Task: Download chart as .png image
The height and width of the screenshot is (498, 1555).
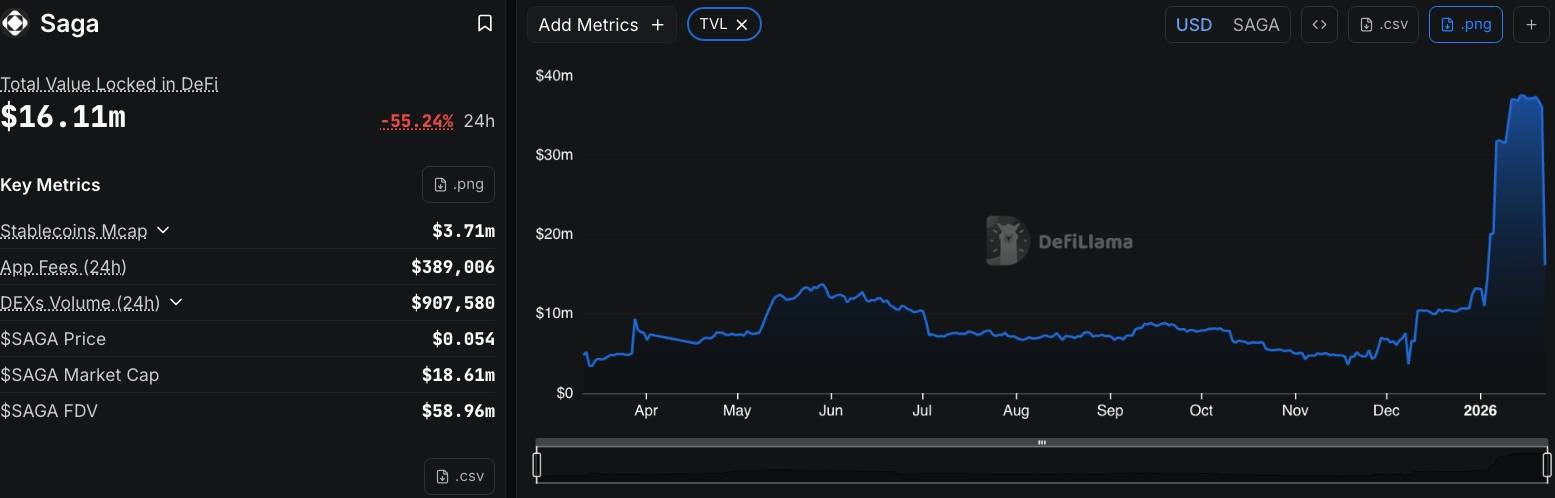Action: click(1465, 25)
